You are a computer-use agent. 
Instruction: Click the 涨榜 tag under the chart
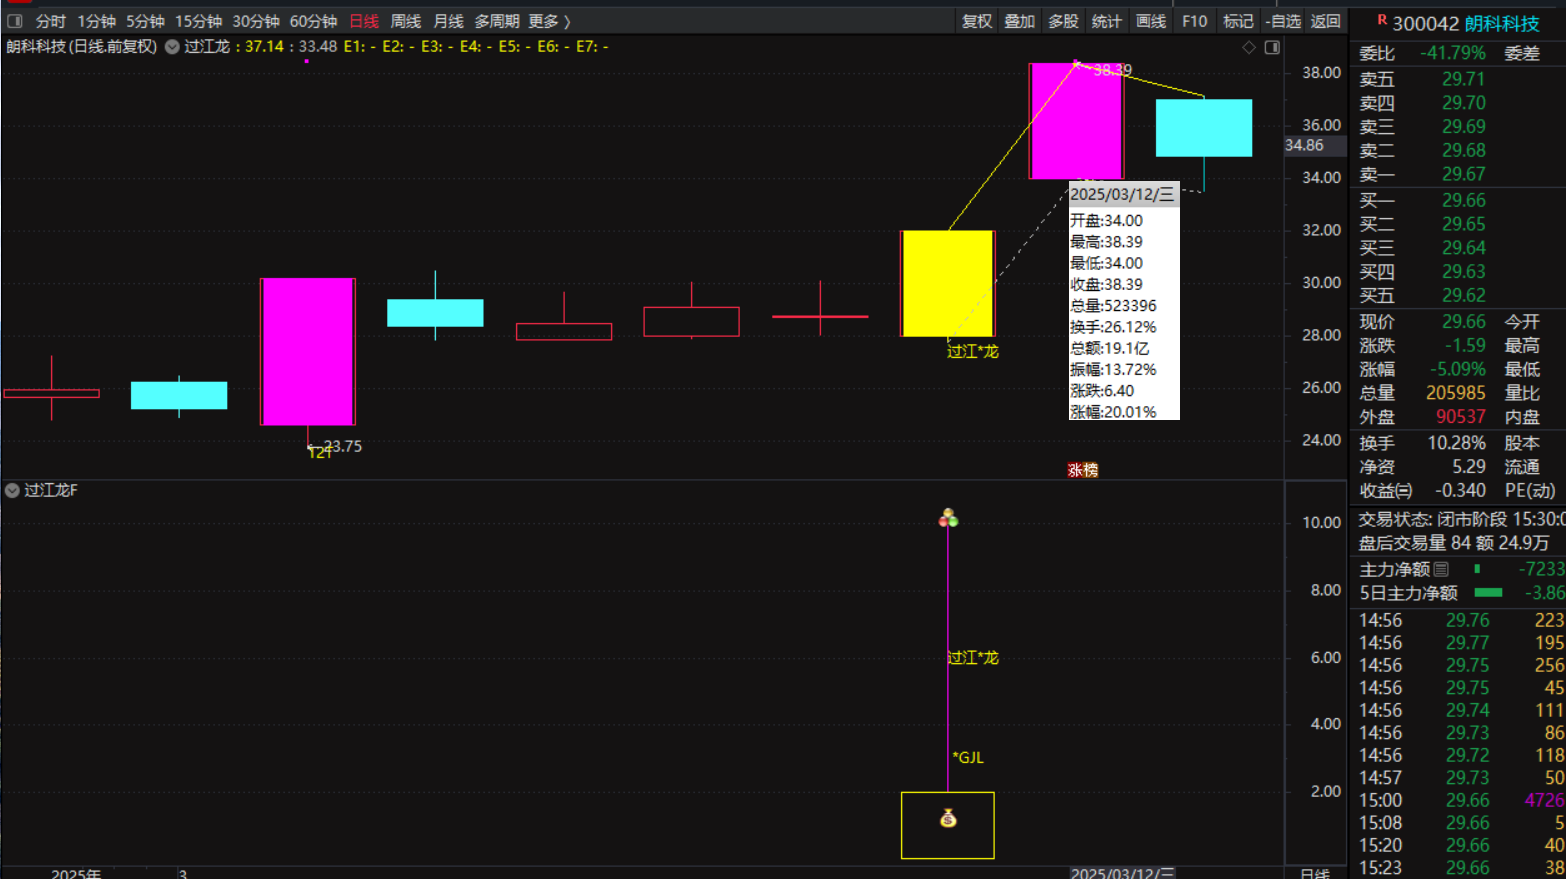pyautogui.click(x=1082, y=470)
